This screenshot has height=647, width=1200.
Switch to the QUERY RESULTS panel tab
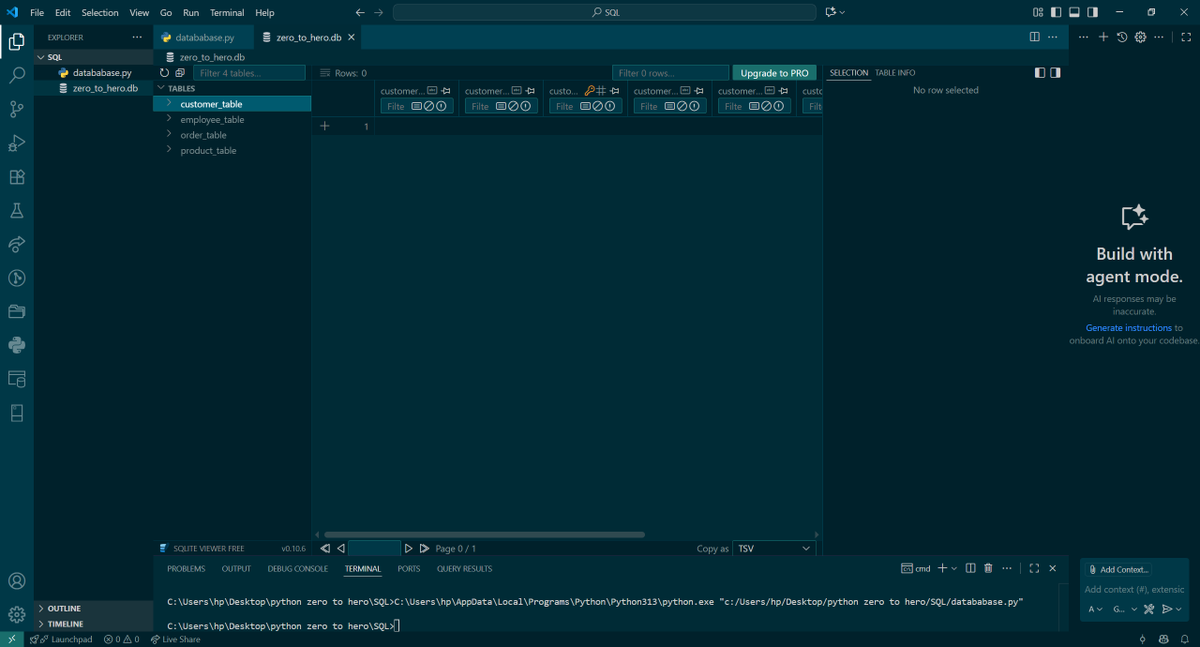click(464, 568)
